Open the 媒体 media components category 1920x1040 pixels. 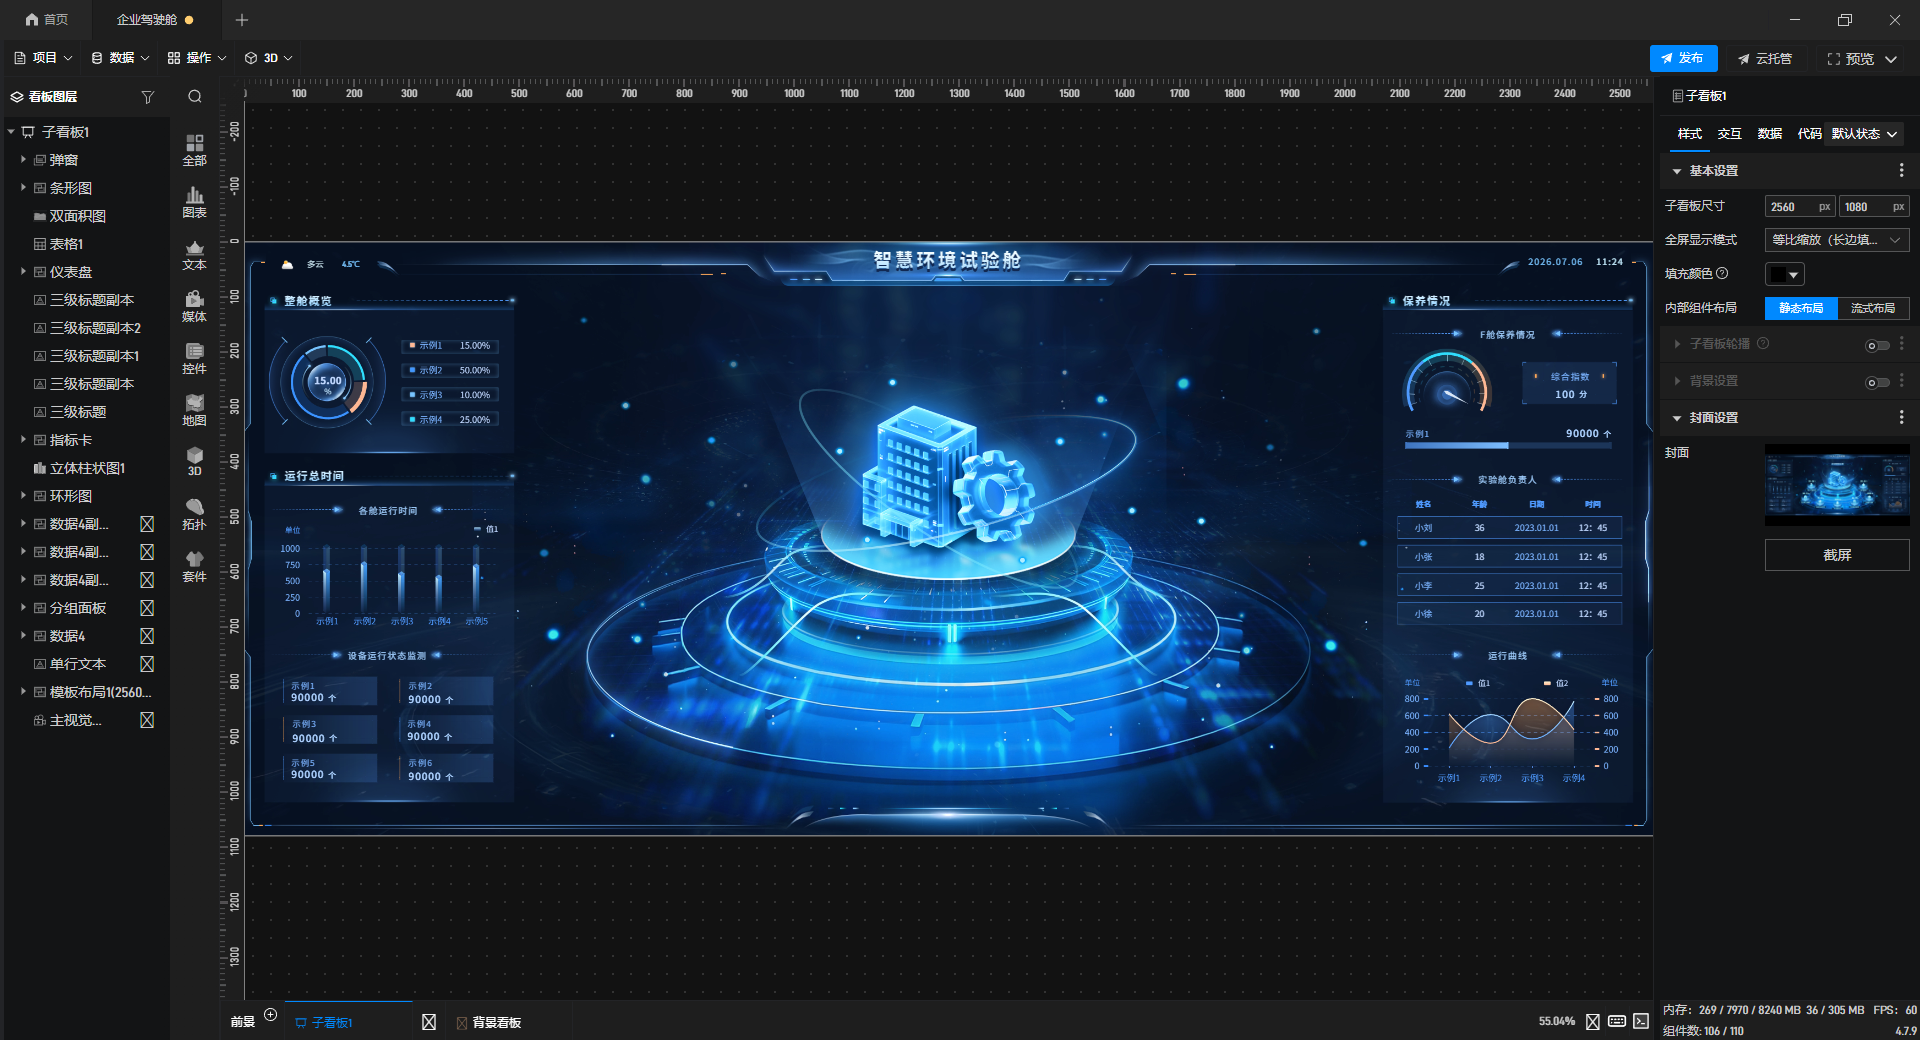coord(194,306)
